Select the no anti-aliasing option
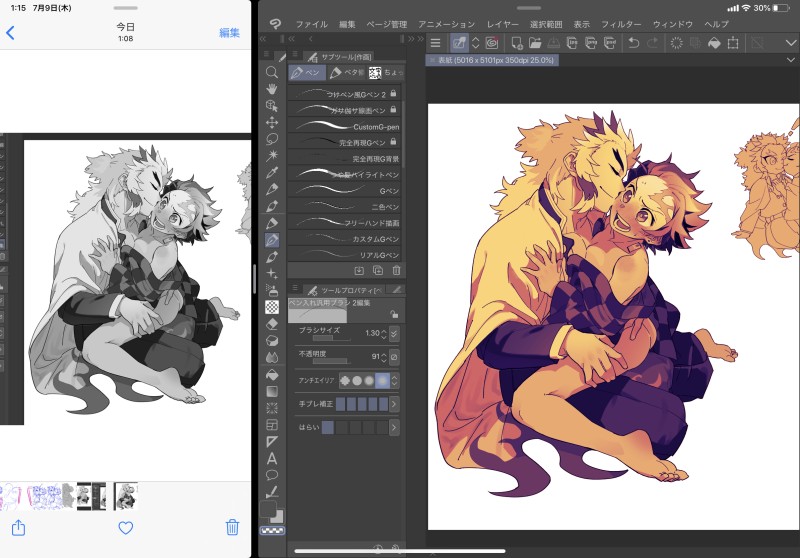The height and width of the screenshot is (558, 800). 345,380
